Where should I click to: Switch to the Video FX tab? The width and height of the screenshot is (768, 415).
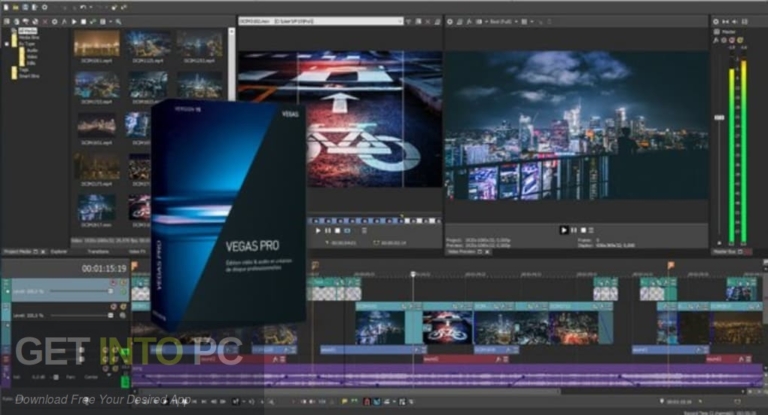137,252
